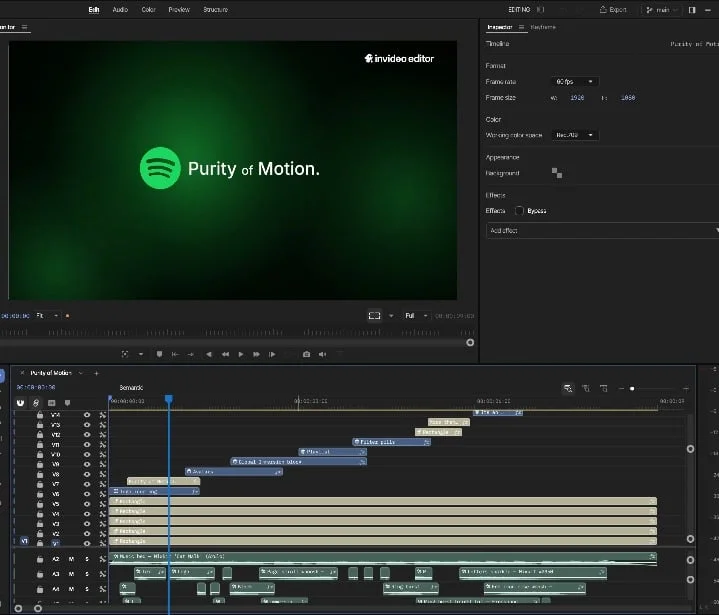719x615 pixels.
Task: Mute audio track A4
Action: [71, 589]
